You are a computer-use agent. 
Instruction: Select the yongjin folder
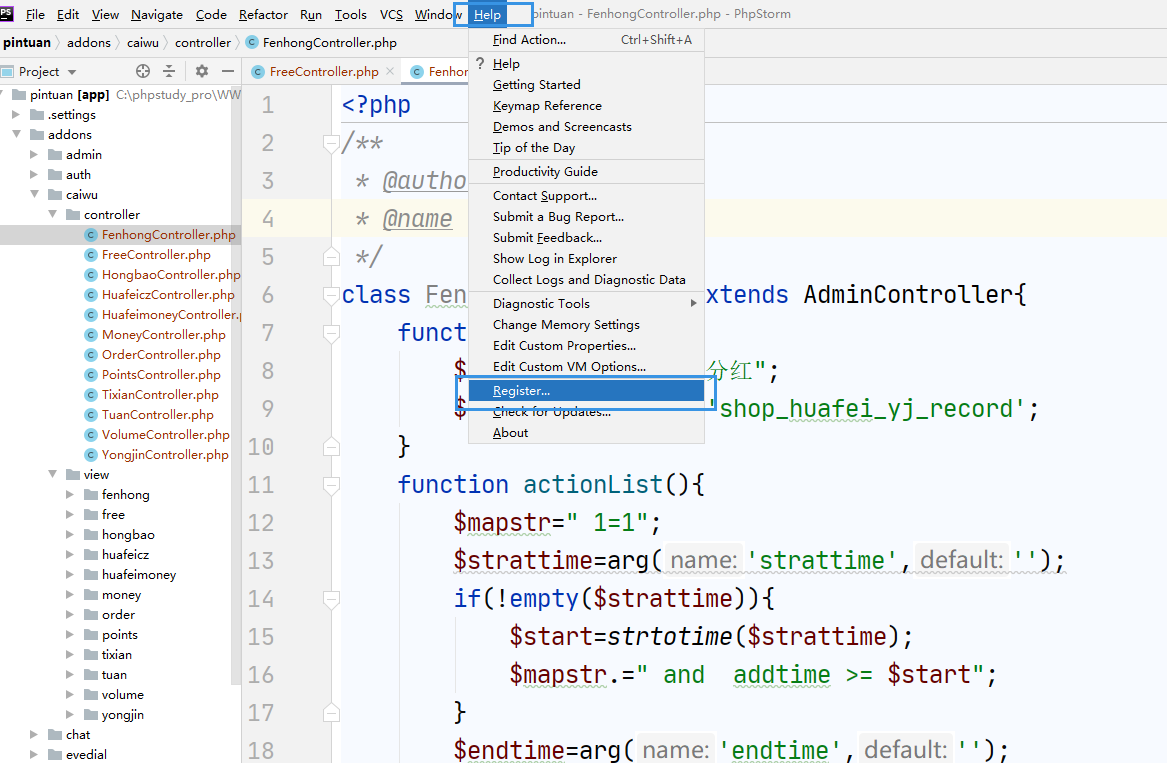tap(123, 715)
